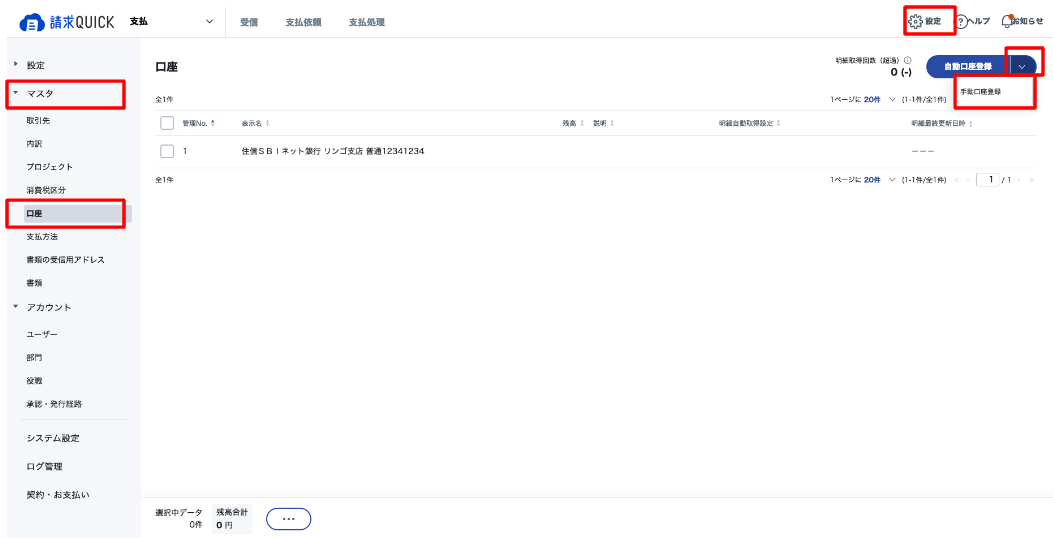This screenshot has width=1053, height=538.
Task: Change top rows-per-page 20件 dropdown
Action: coord(880,99)
